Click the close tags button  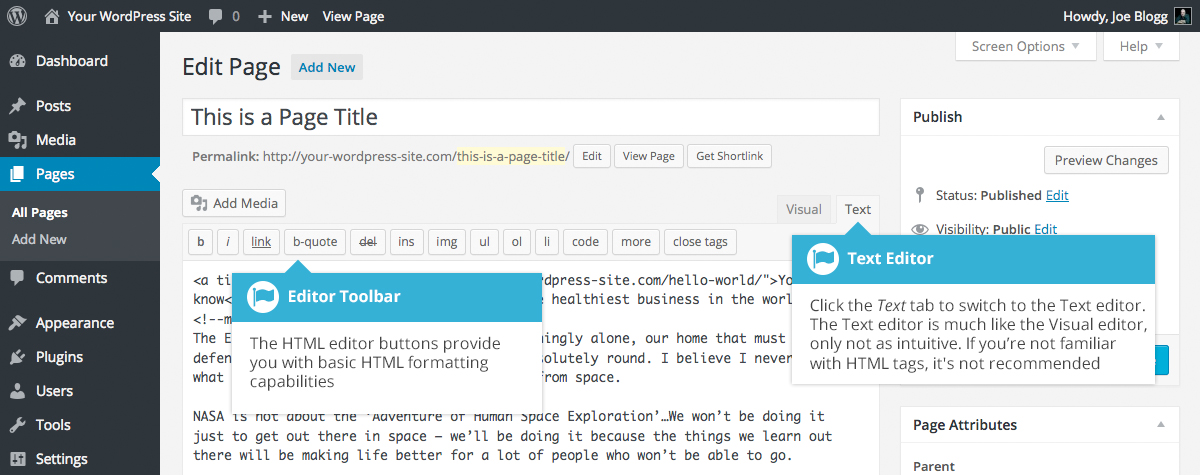[700, 242]
